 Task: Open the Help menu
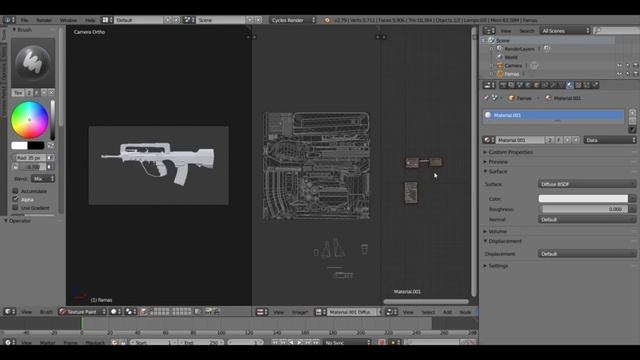pos(90,20)
